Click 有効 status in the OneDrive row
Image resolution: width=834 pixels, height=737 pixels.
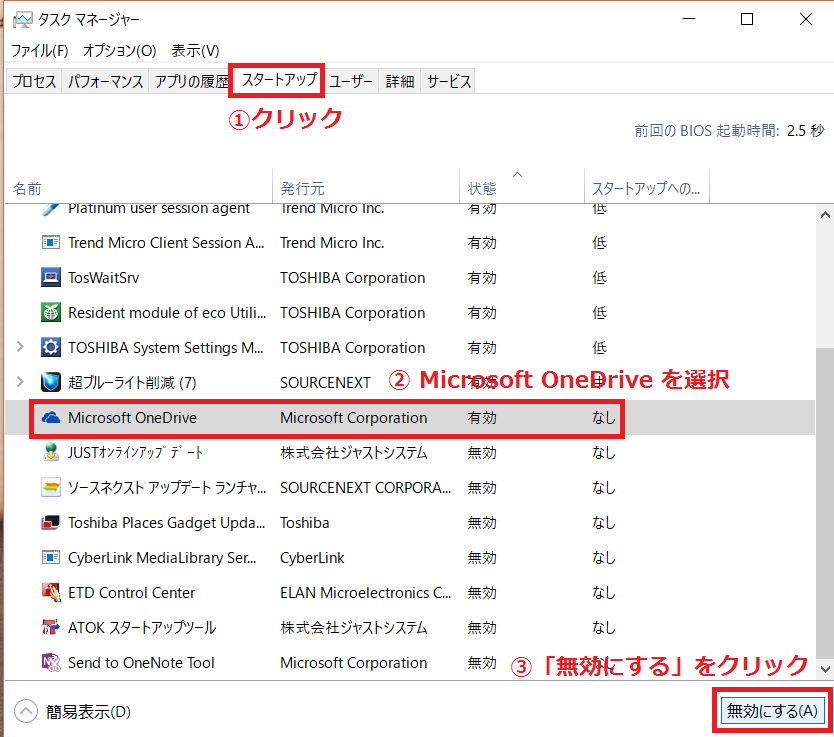click(482, 418)
